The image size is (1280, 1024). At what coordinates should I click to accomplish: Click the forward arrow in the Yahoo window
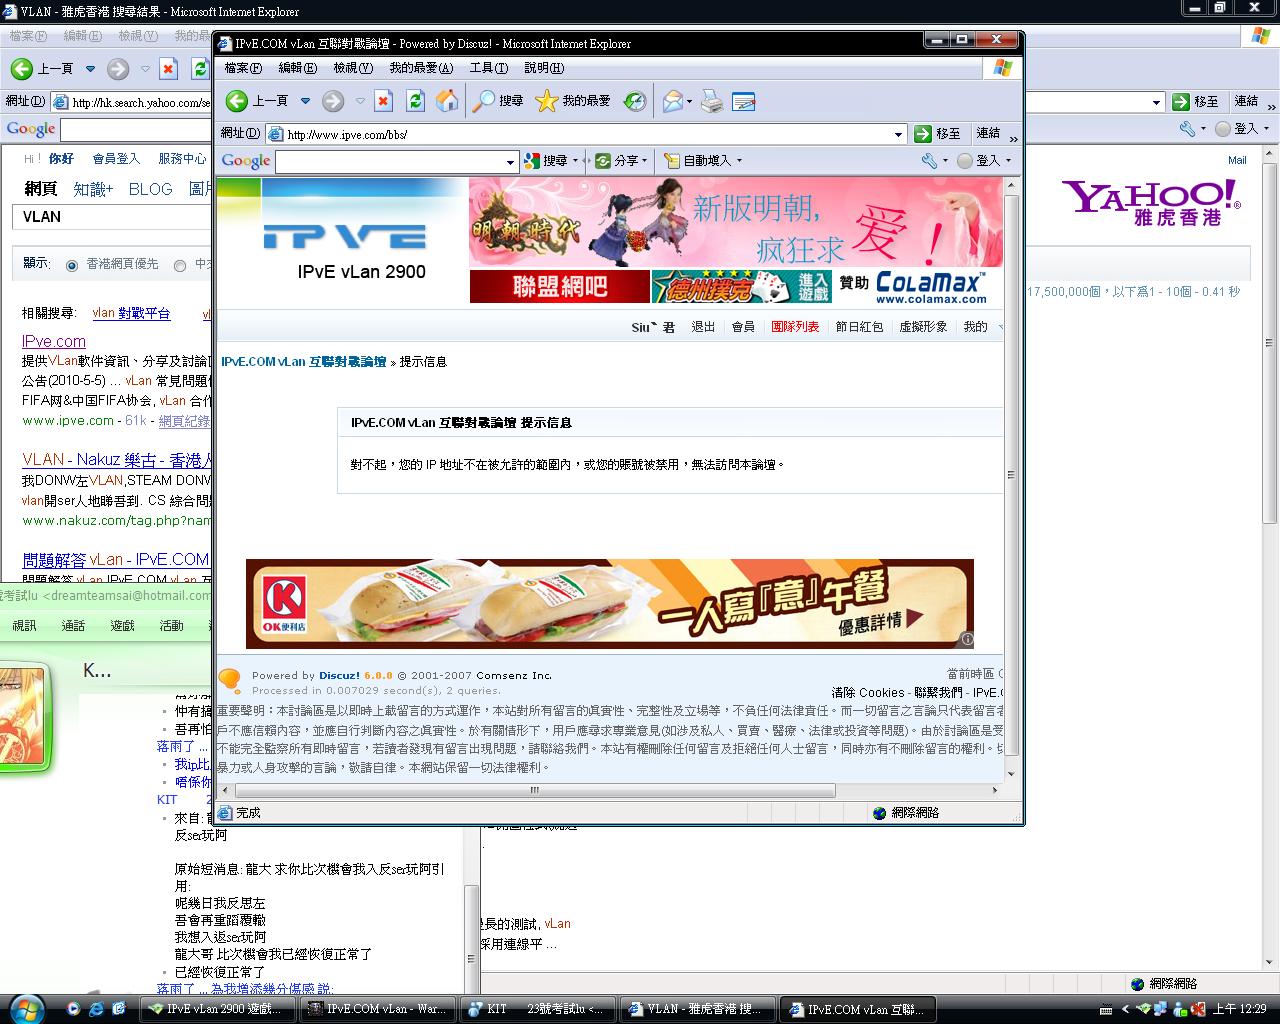118,69
